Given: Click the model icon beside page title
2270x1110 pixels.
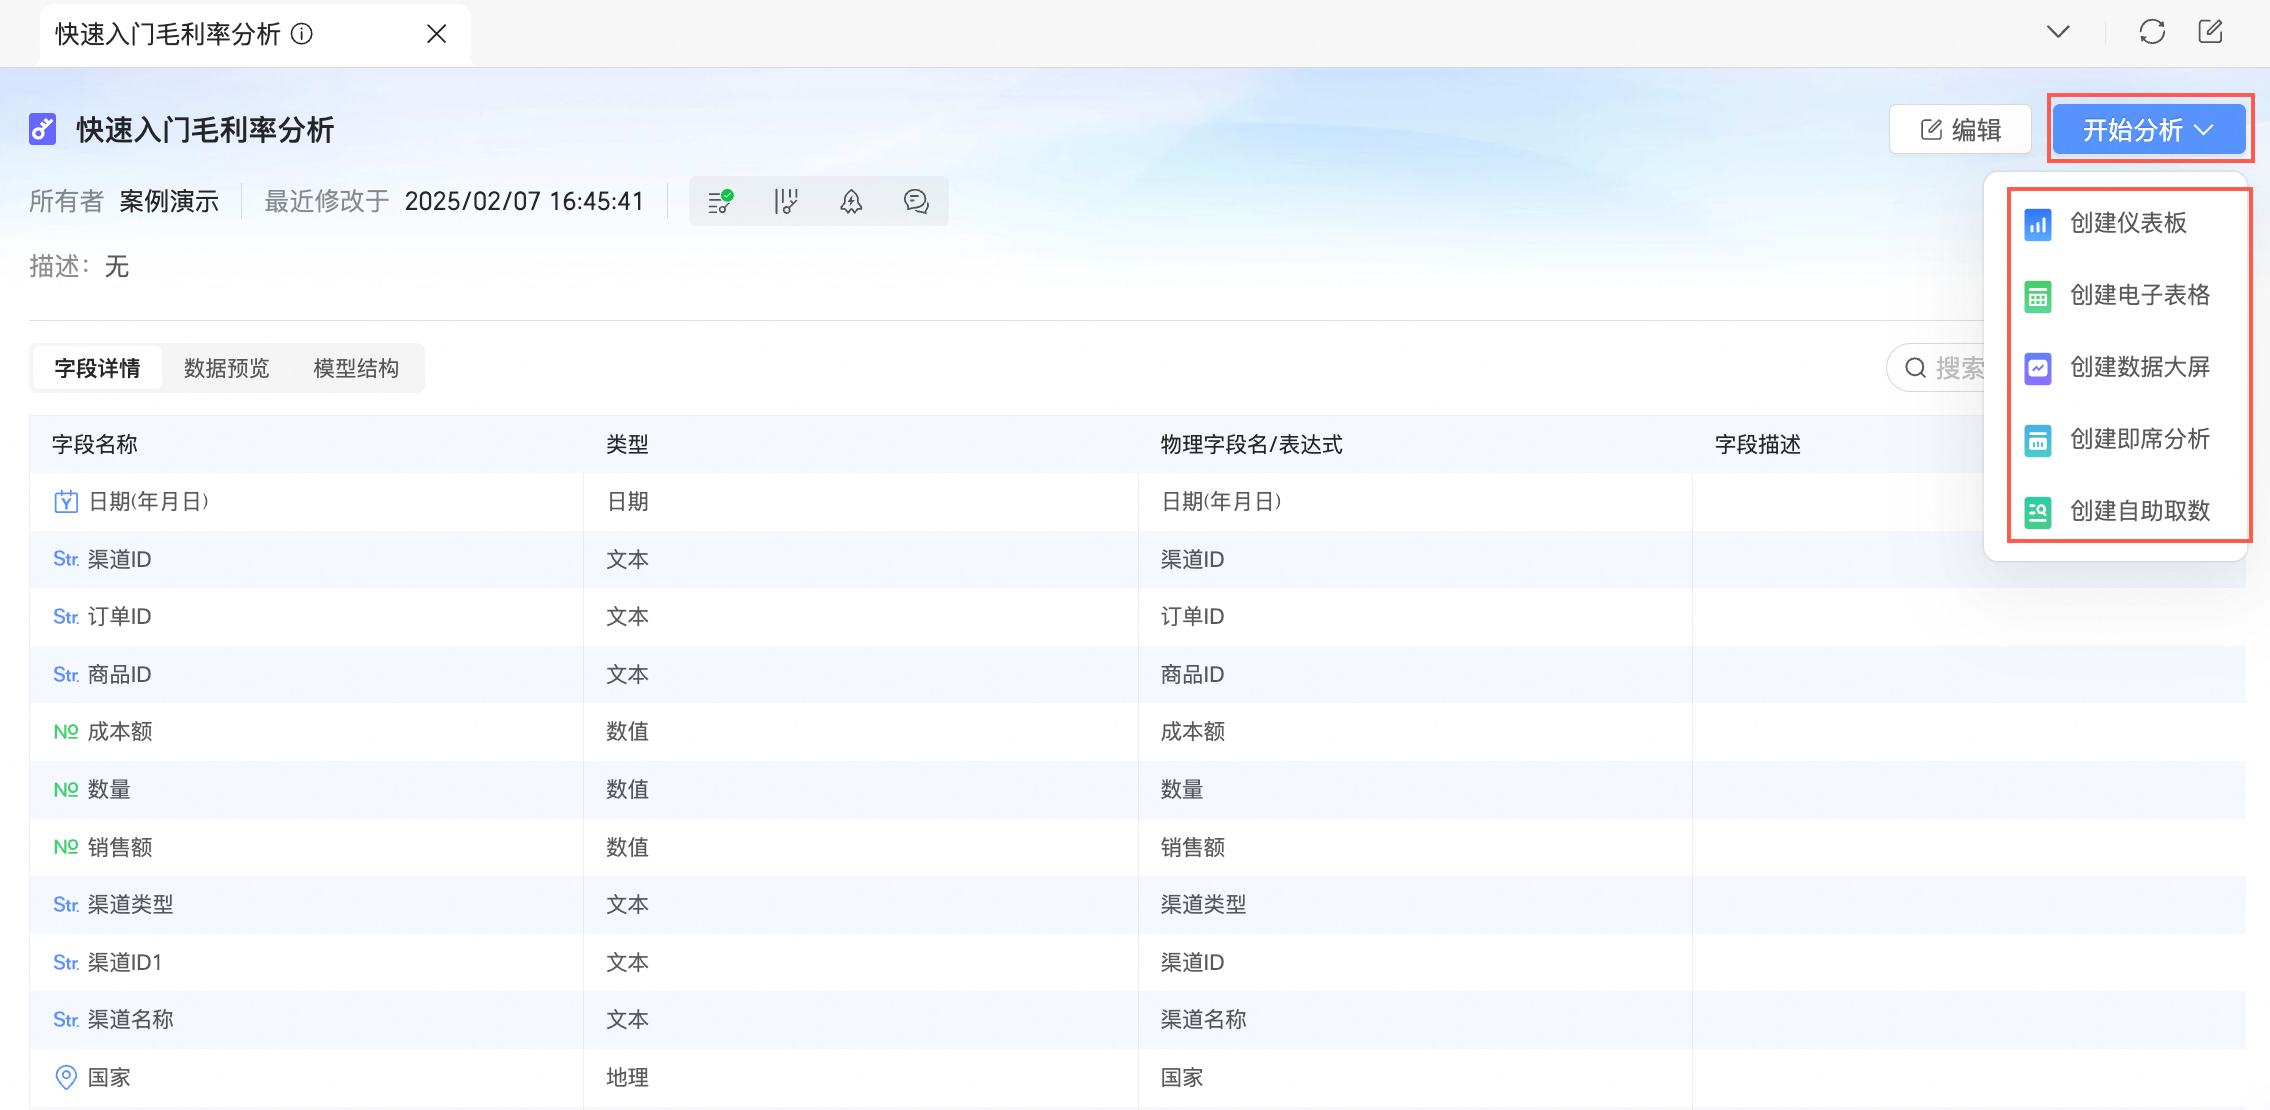Looking at the screenshot, I should point(43,129).
